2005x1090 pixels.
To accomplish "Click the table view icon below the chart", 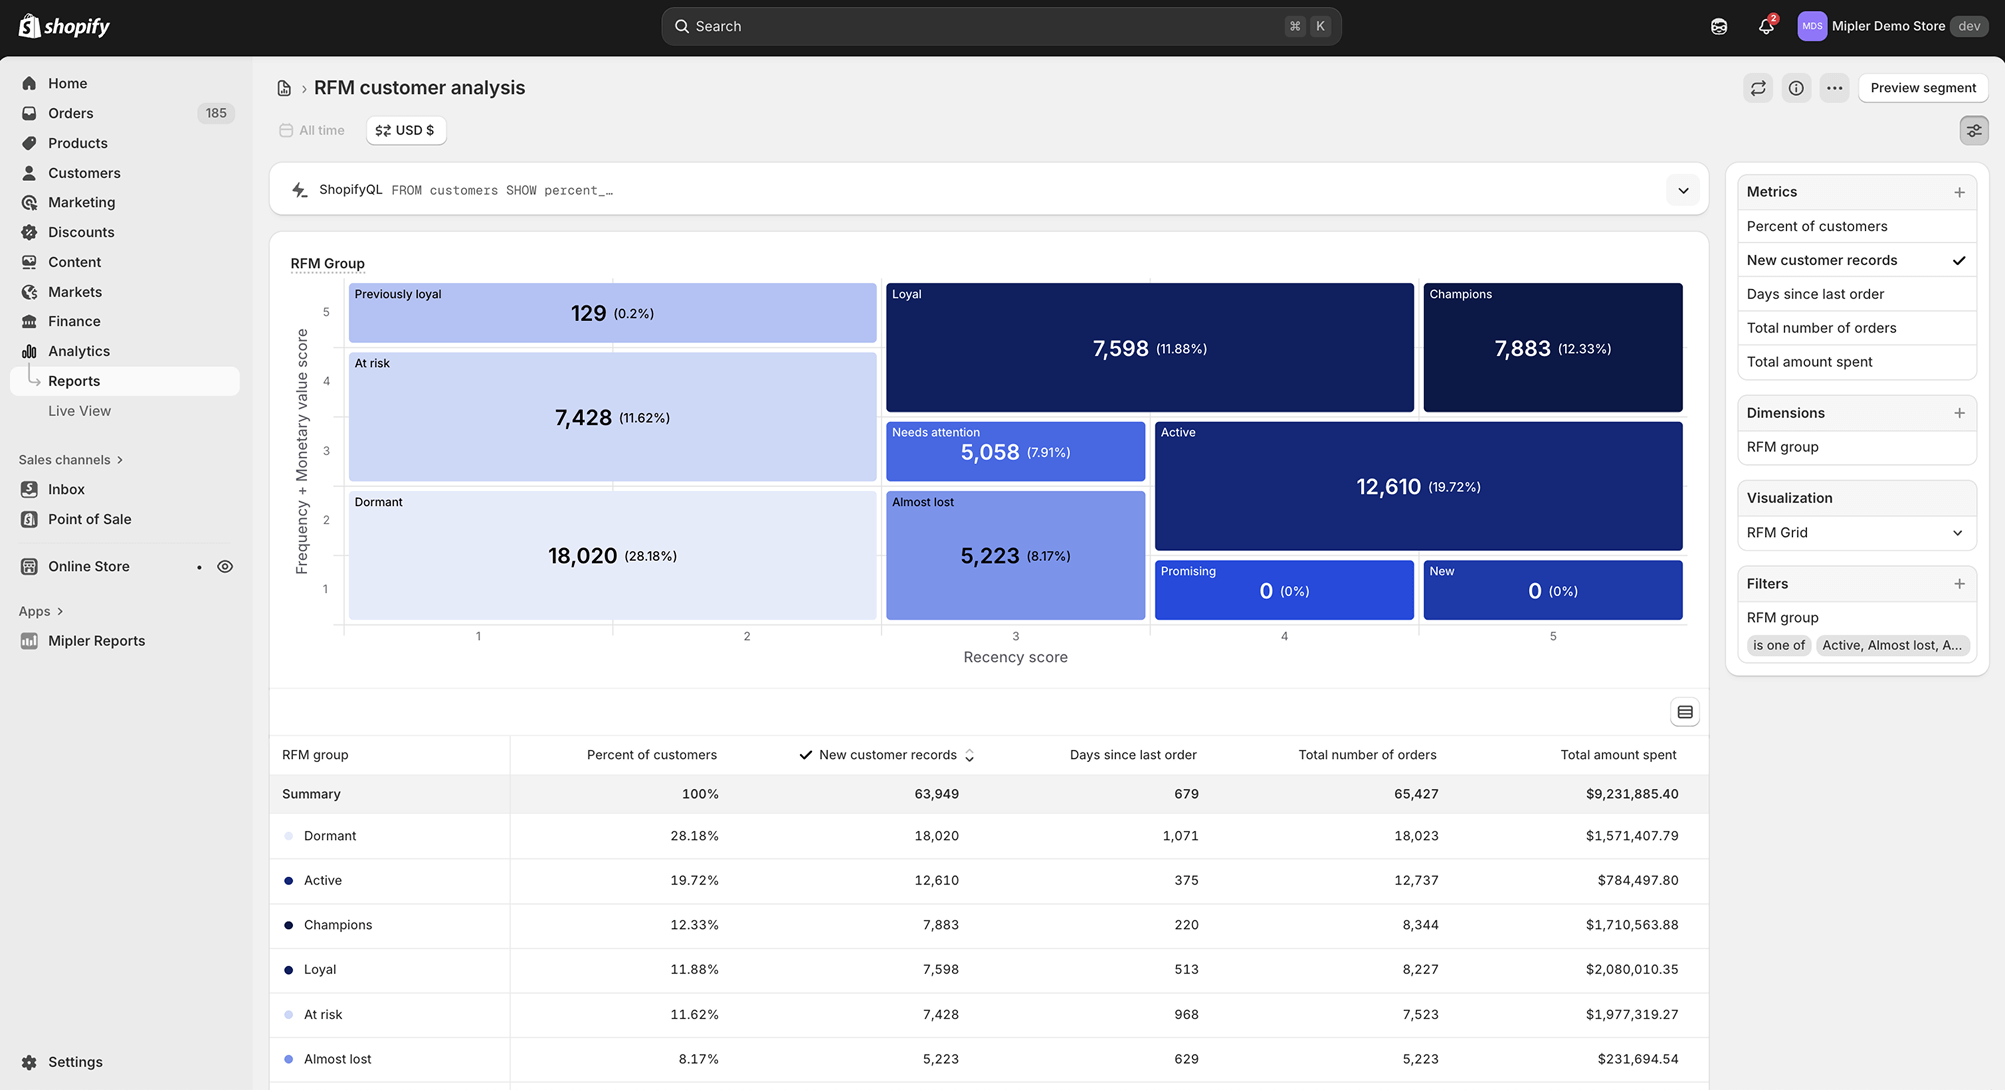I will click(x=1685, y=711).
